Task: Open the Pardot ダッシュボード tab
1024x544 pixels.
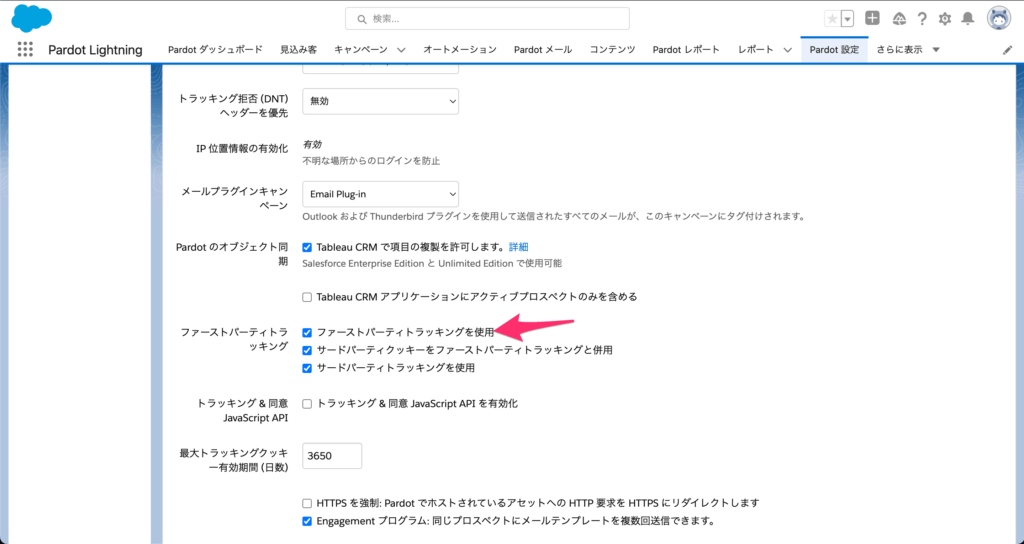Action: [x=215, y=50]
